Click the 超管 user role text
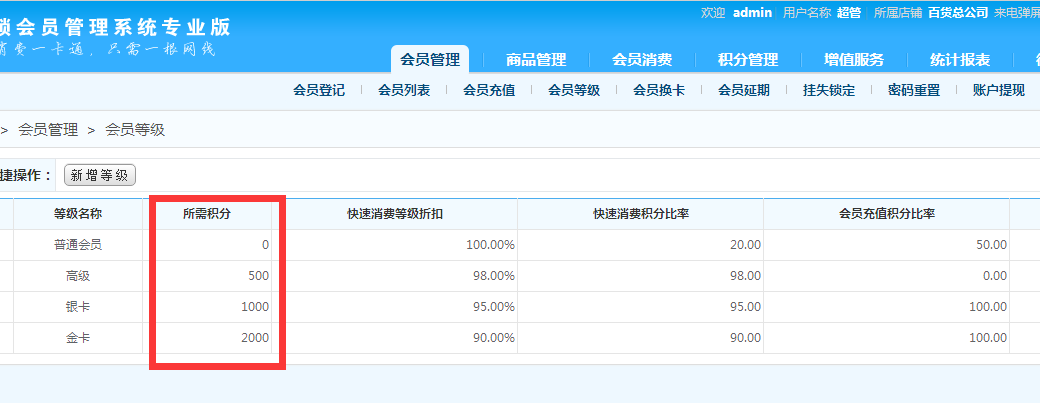Viewport: 1040px width, 403px height. 849,12
